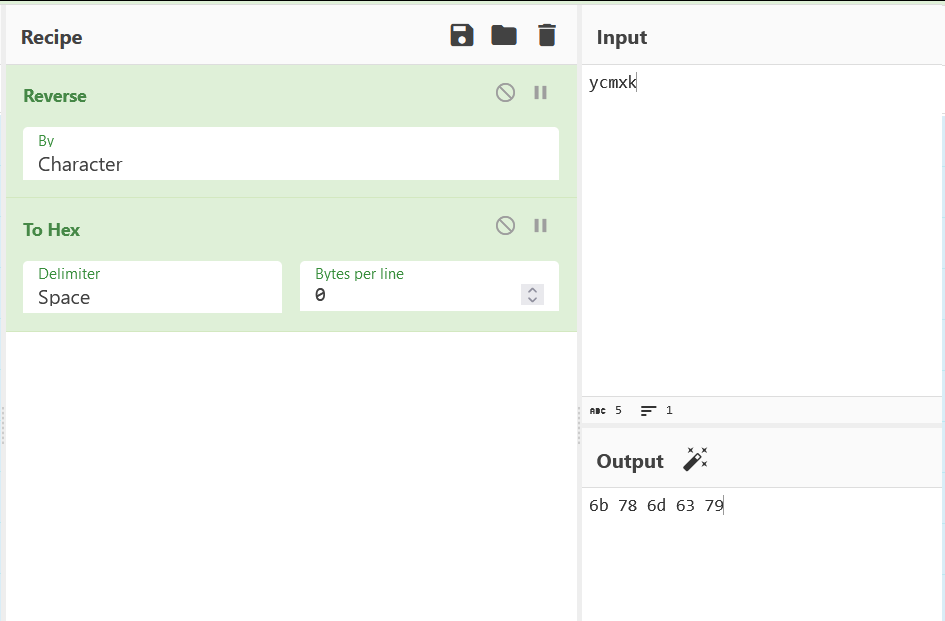Disable the To Hex operation

tap(505, 226)
